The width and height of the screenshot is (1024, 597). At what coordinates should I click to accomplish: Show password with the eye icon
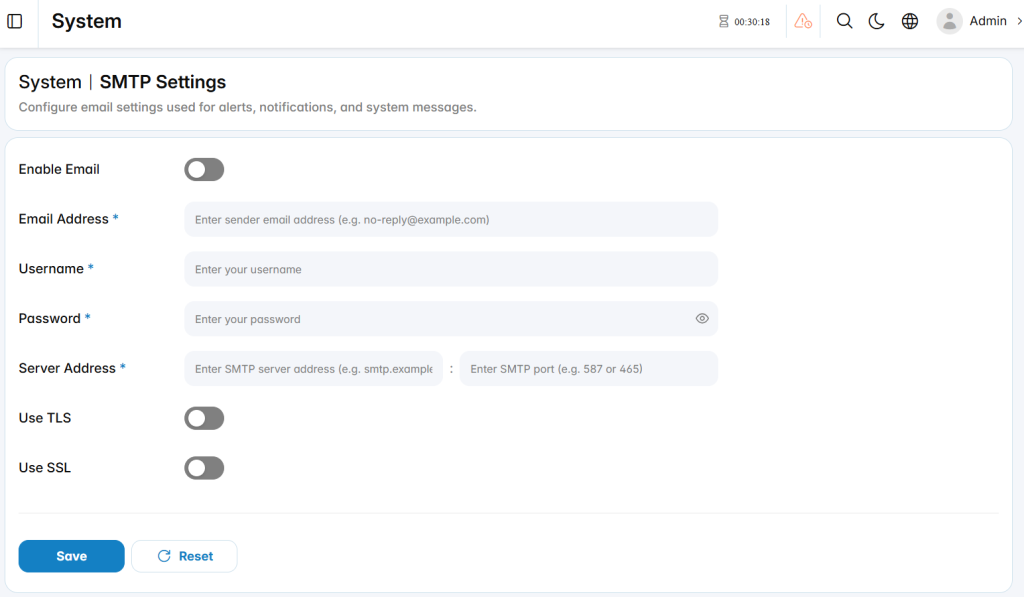pyautogui.click(x=702, y=319)
